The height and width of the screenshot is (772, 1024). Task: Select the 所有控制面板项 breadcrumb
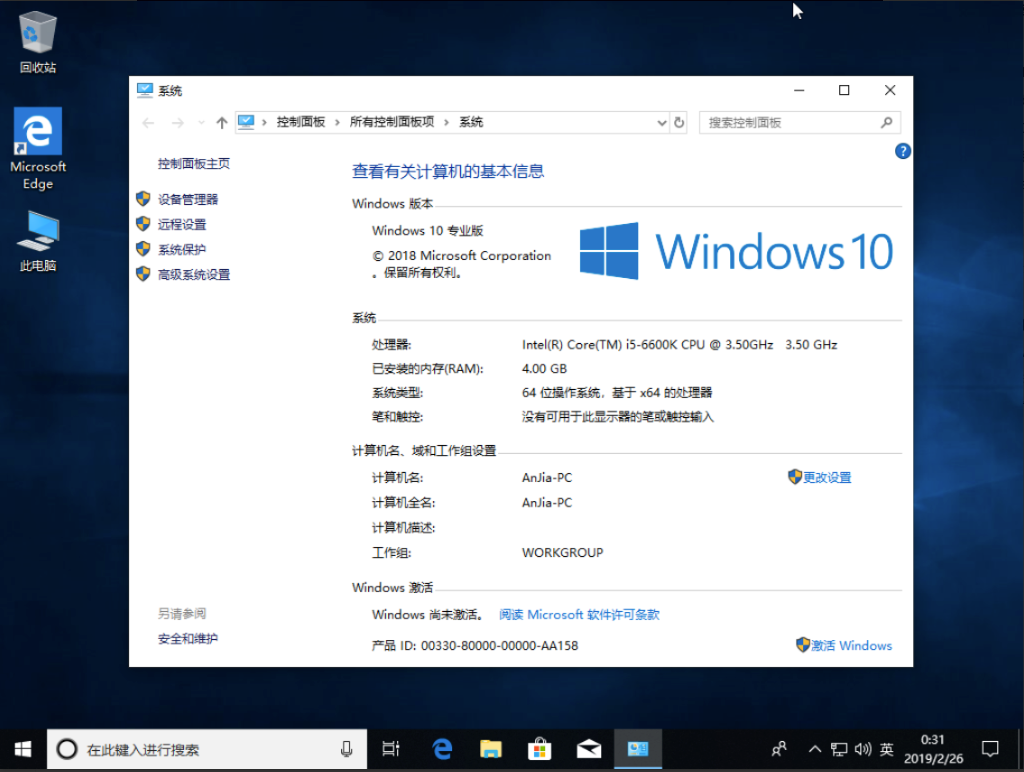392,122
